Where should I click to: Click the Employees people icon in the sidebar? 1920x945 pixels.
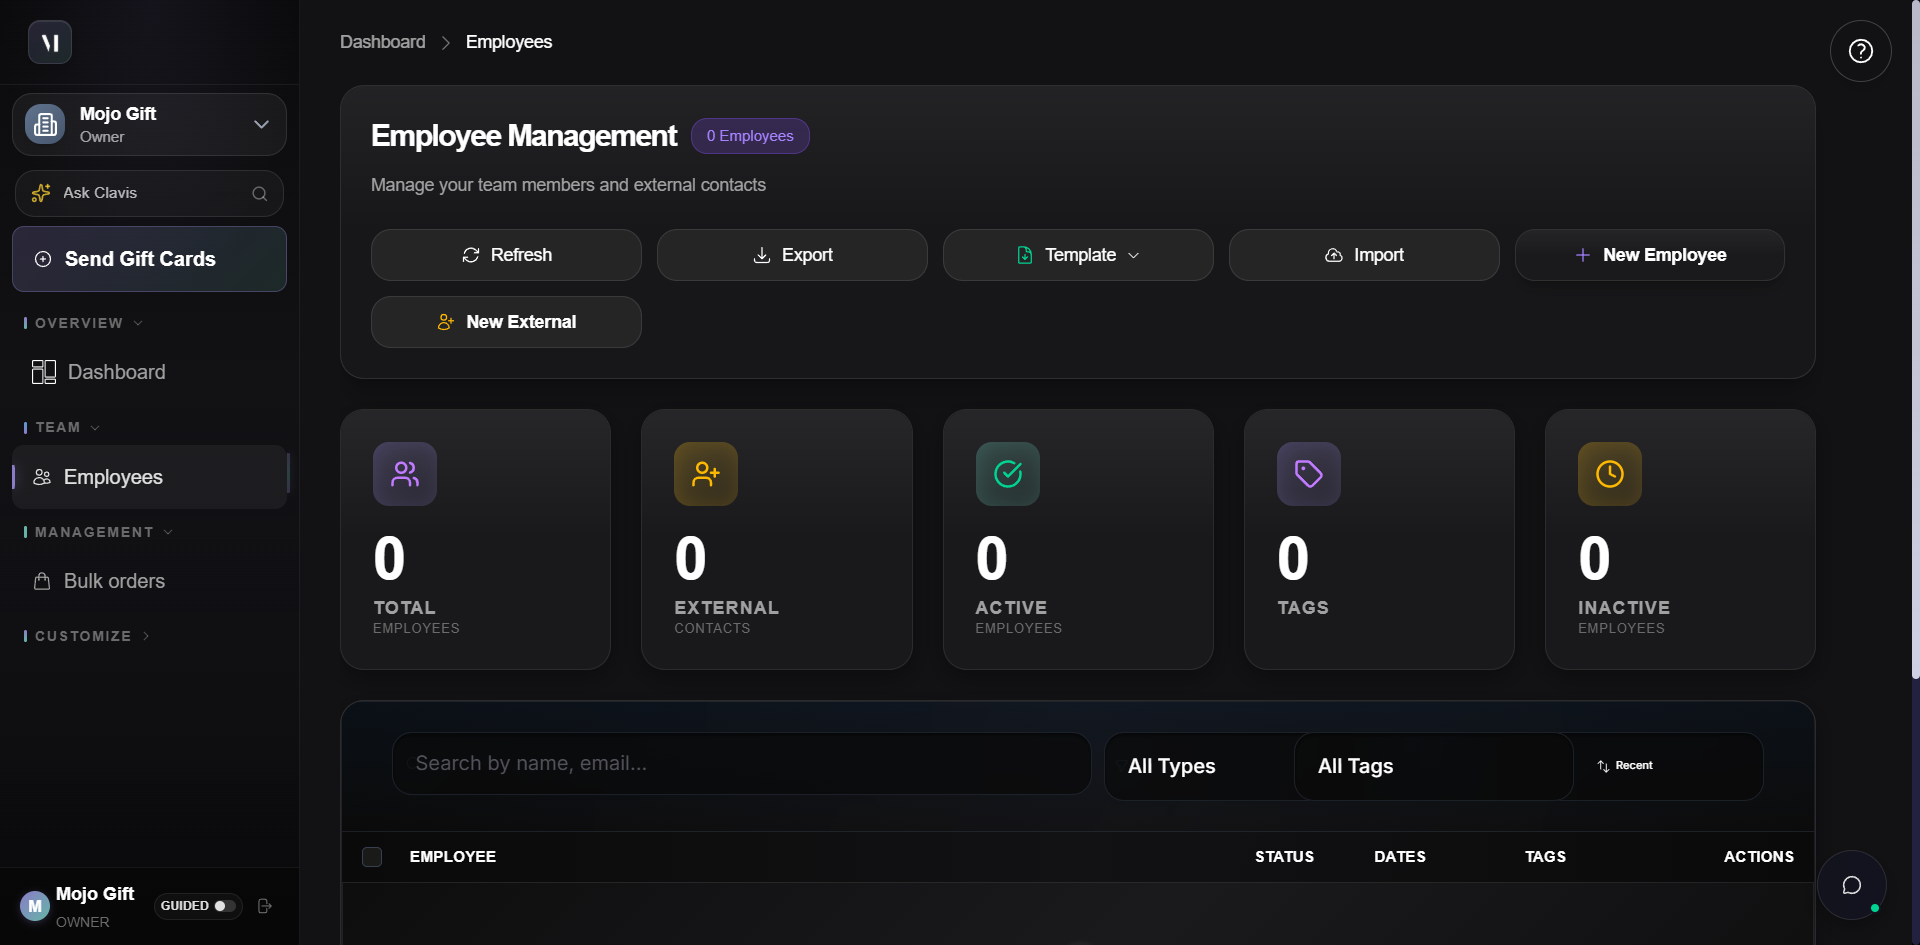(x=42, y=477)
